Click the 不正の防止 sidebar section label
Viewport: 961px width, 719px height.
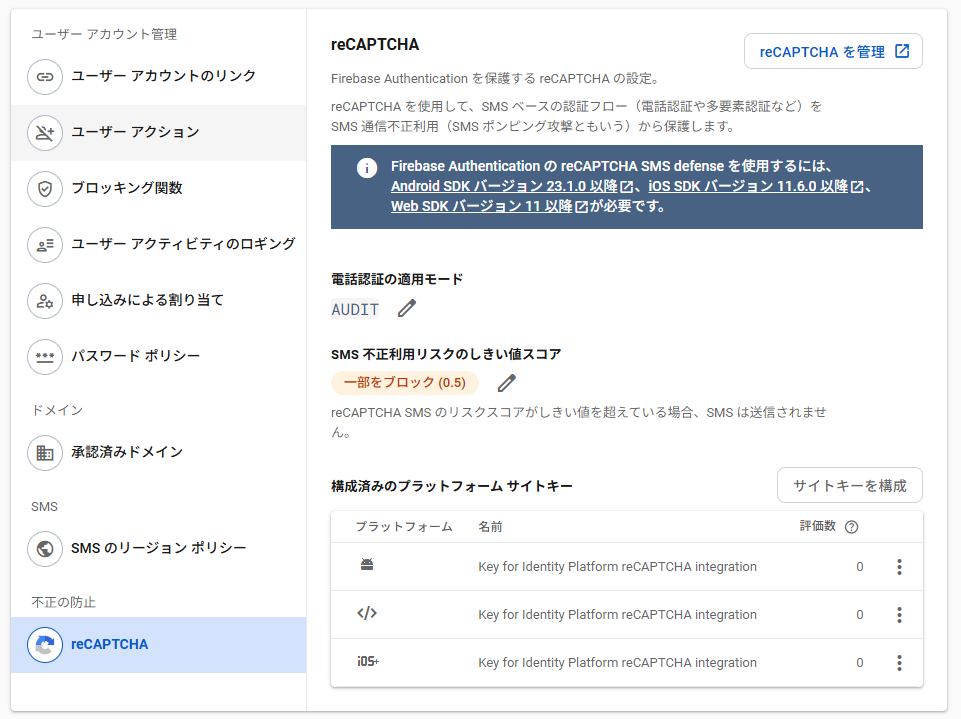pos(63,603)
